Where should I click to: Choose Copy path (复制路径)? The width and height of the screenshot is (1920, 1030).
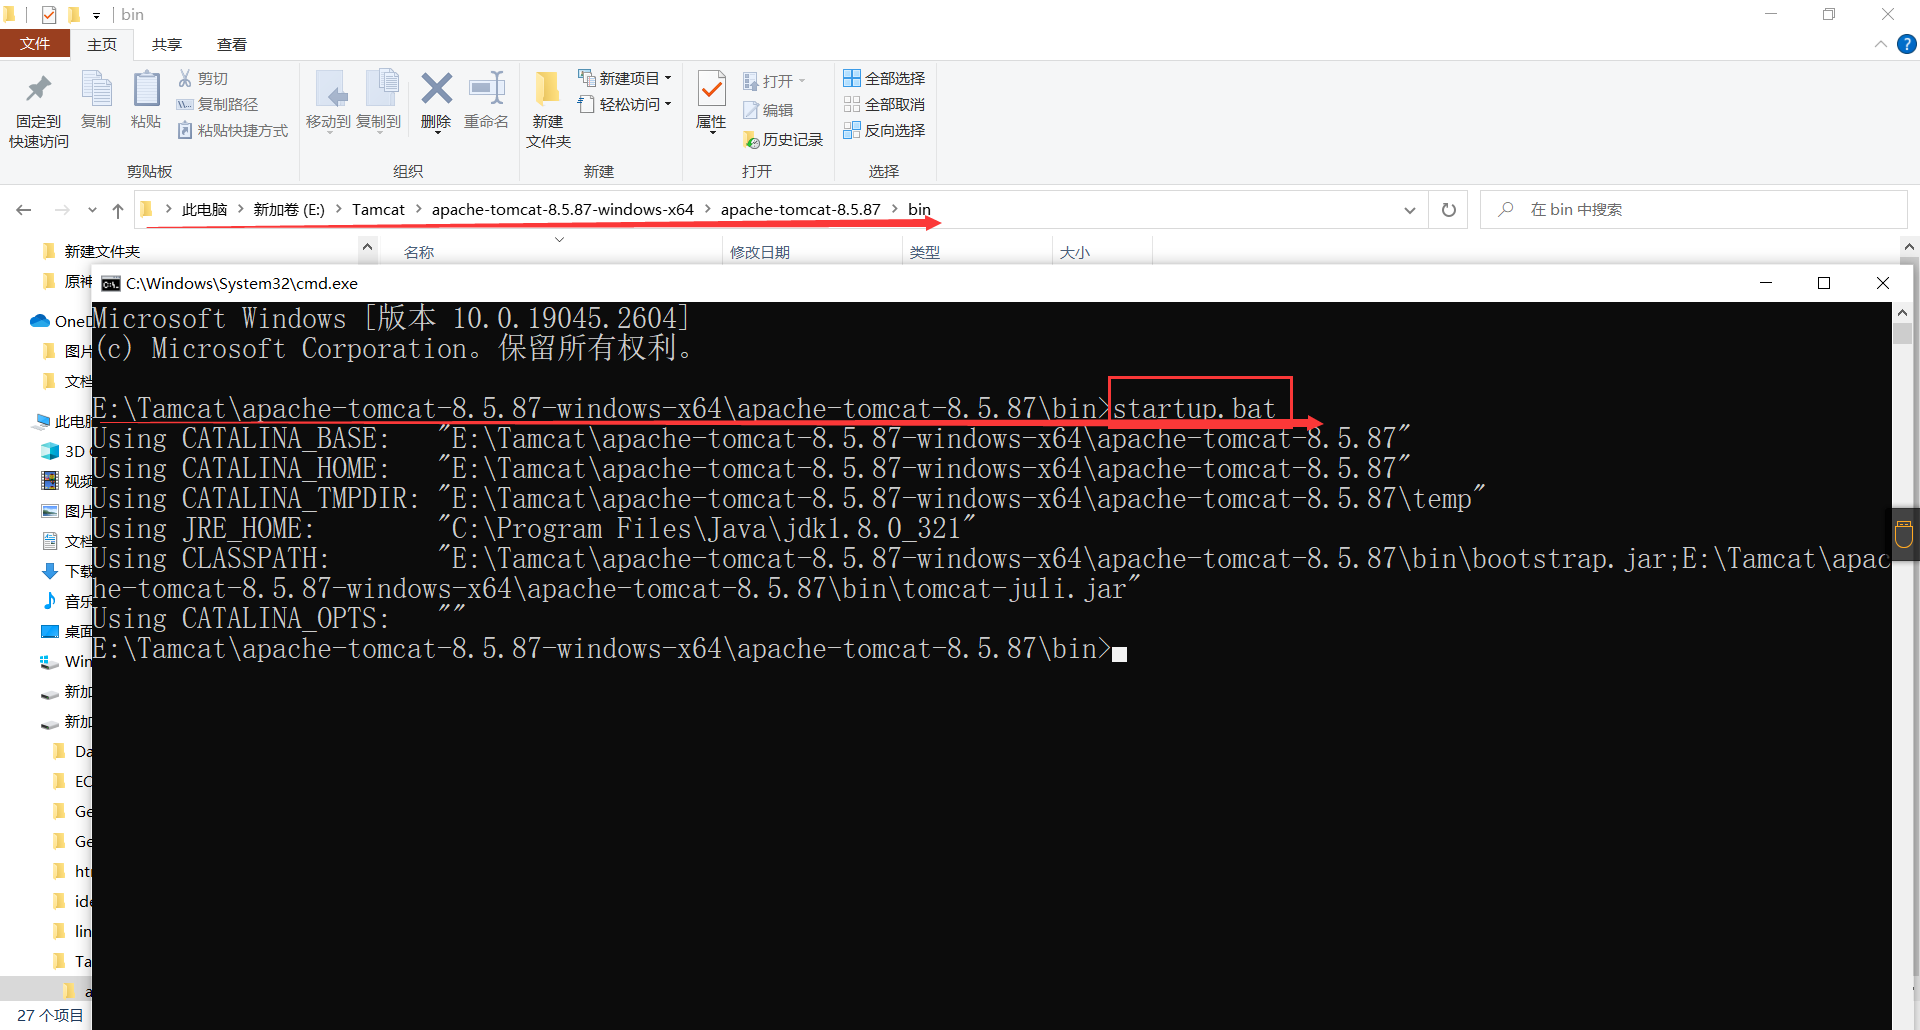pyautogui.click(x=218, y=104)
